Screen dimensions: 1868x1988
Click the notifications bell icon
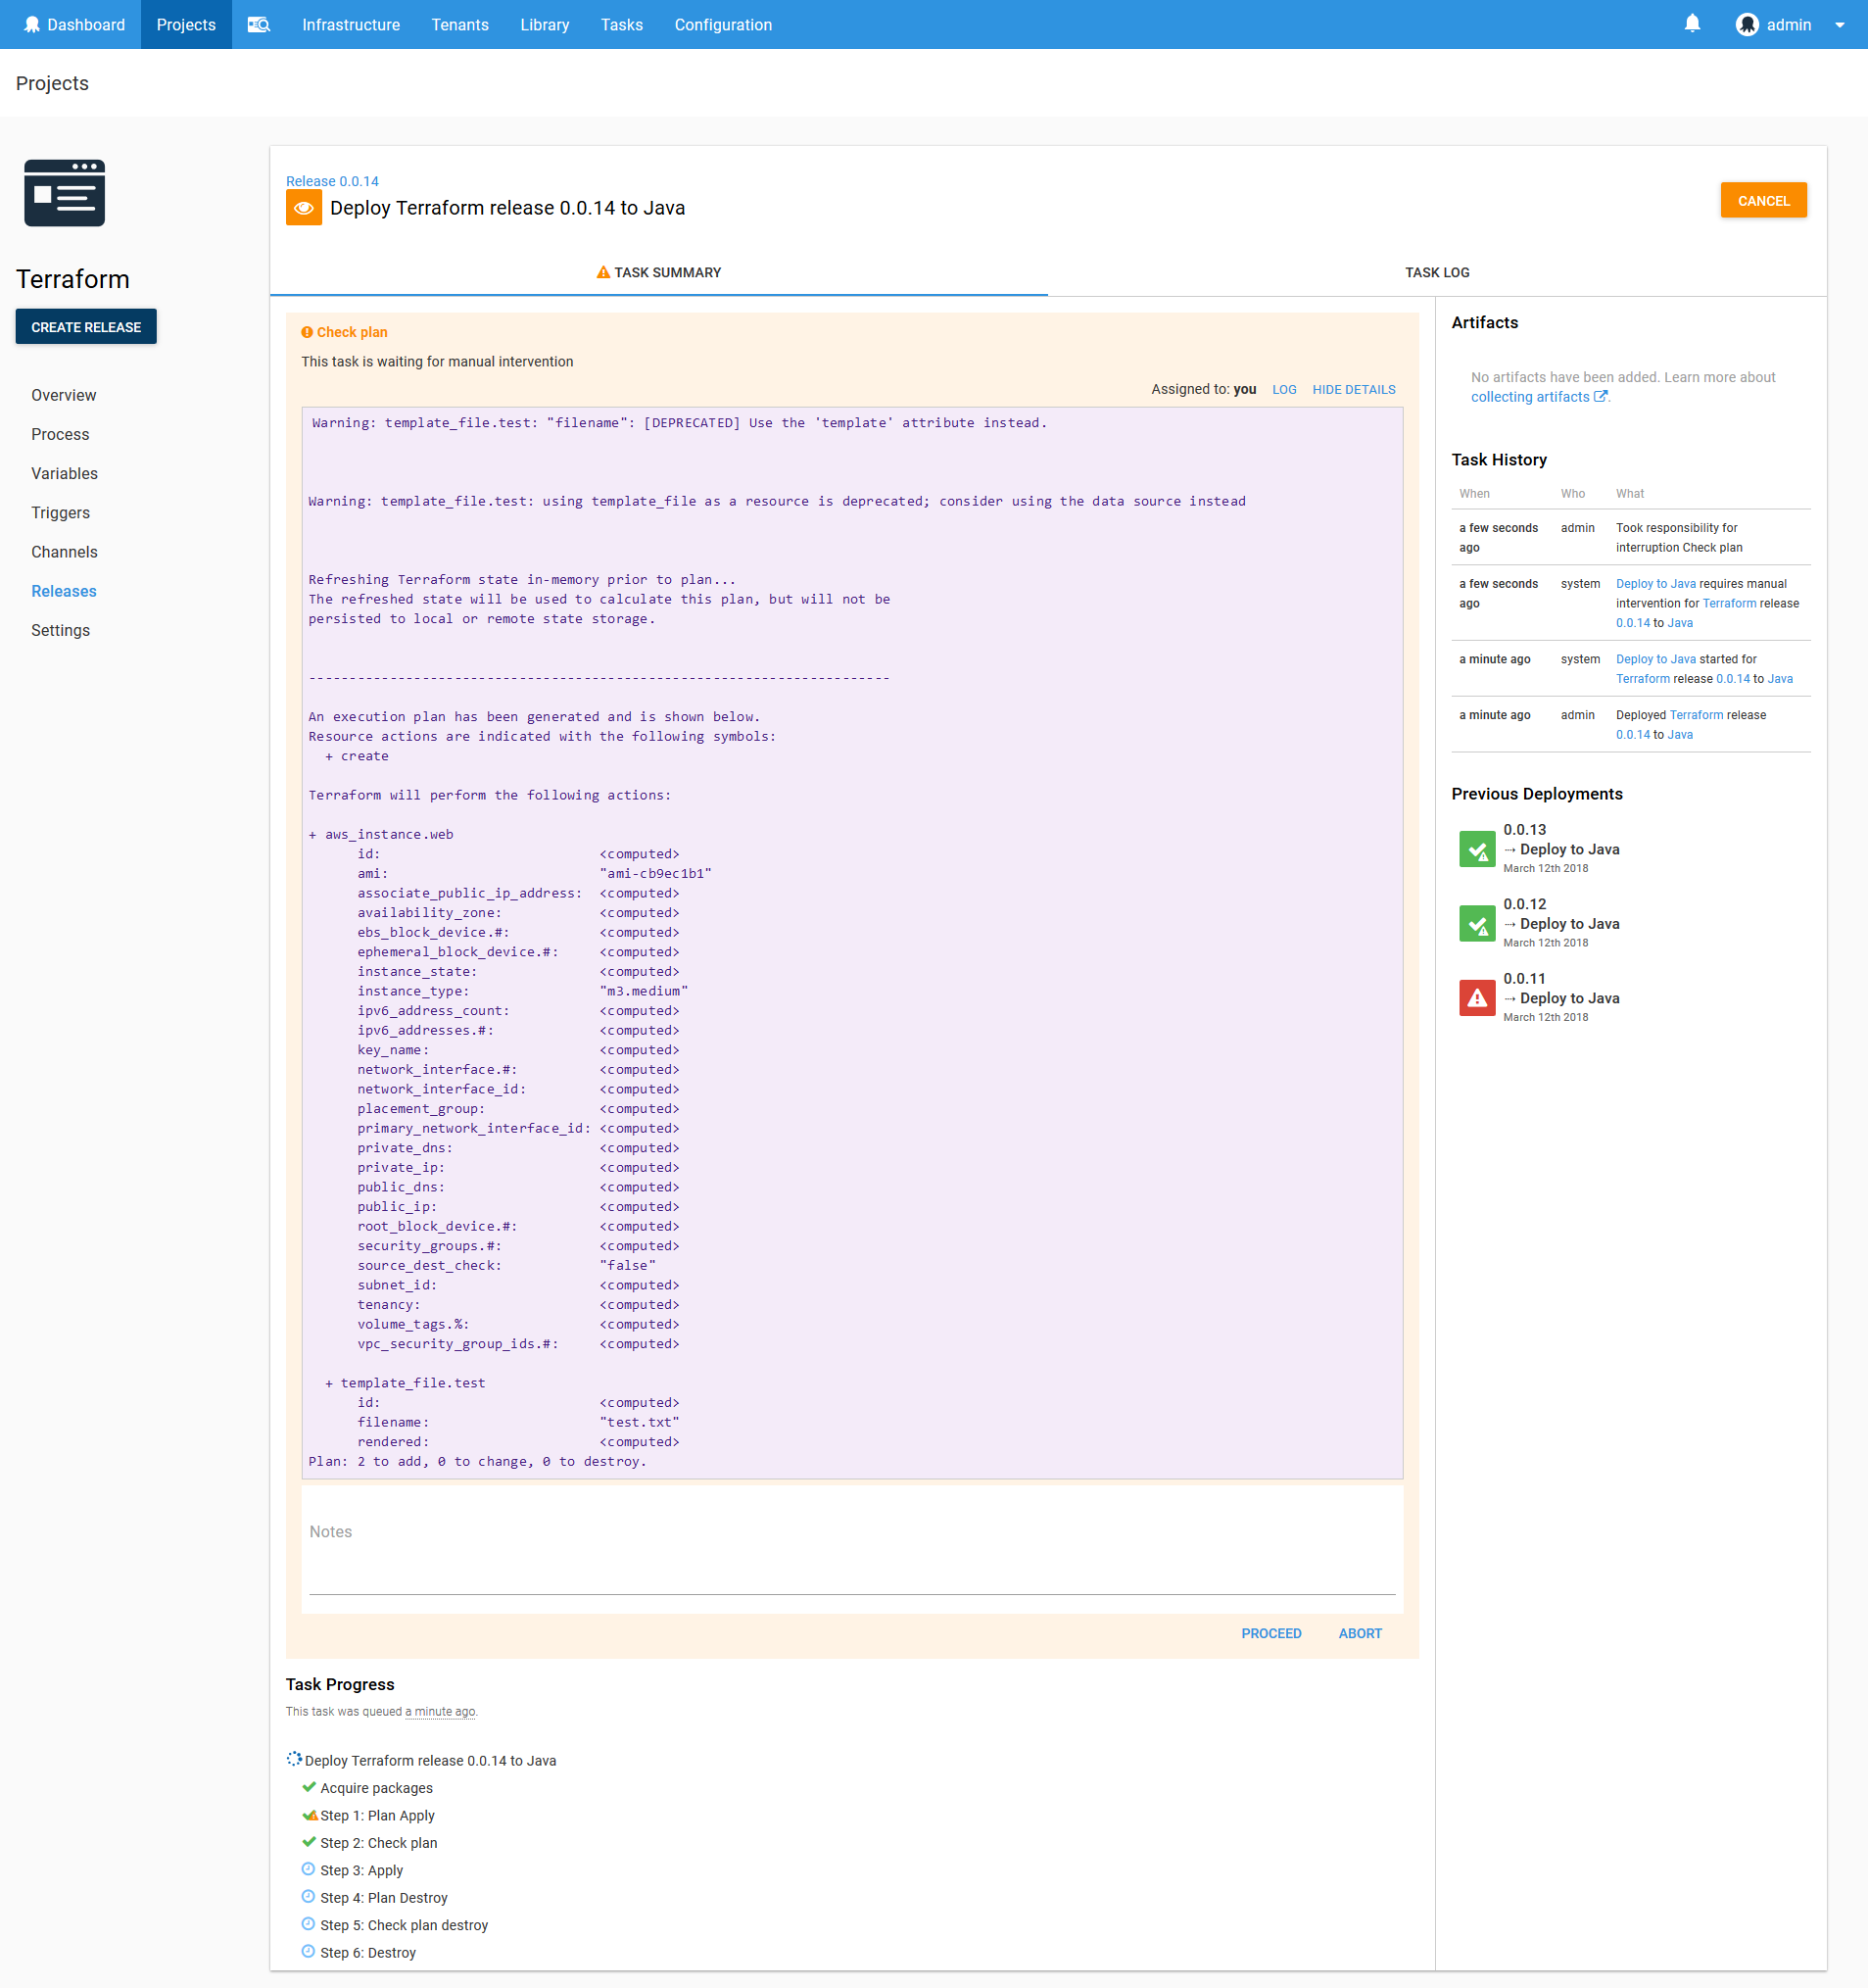[x=1691, y=24]
